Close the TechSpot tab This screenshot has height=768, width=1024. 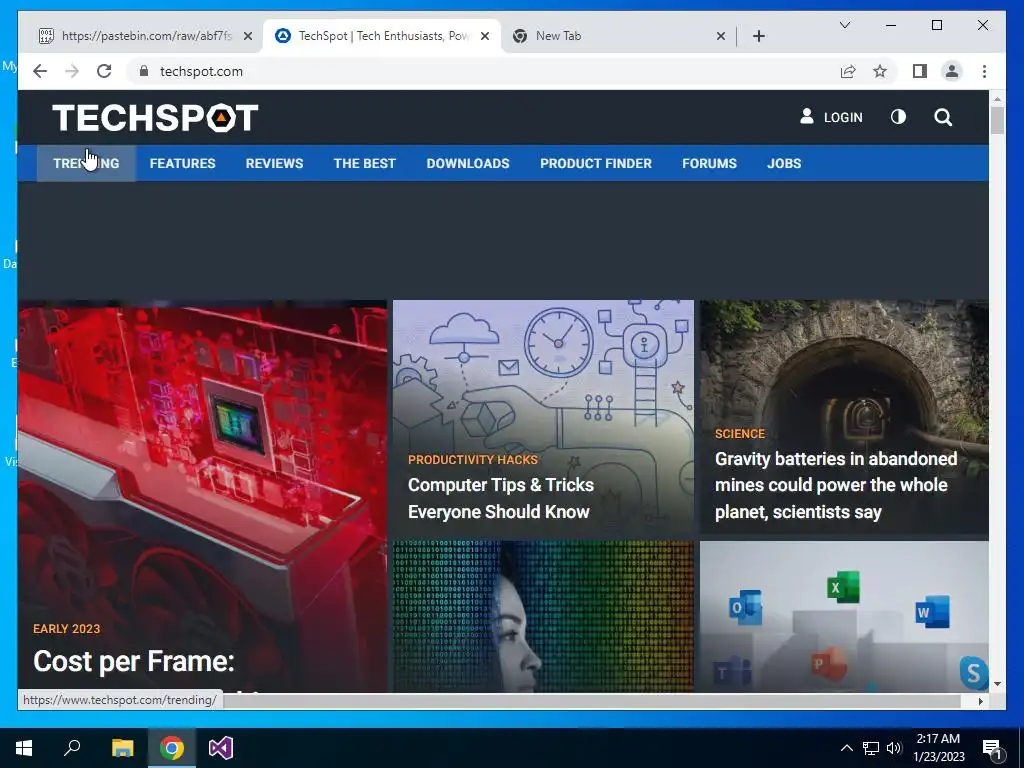pyautogui.click(x=485, y=36)
